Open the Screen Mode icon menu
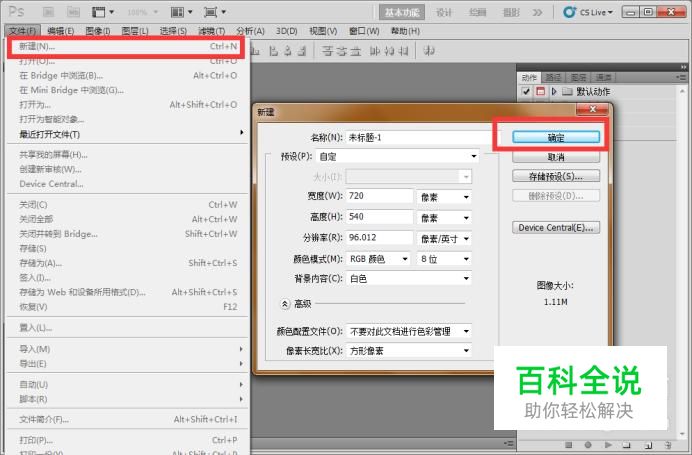 [x=214, y=12]
